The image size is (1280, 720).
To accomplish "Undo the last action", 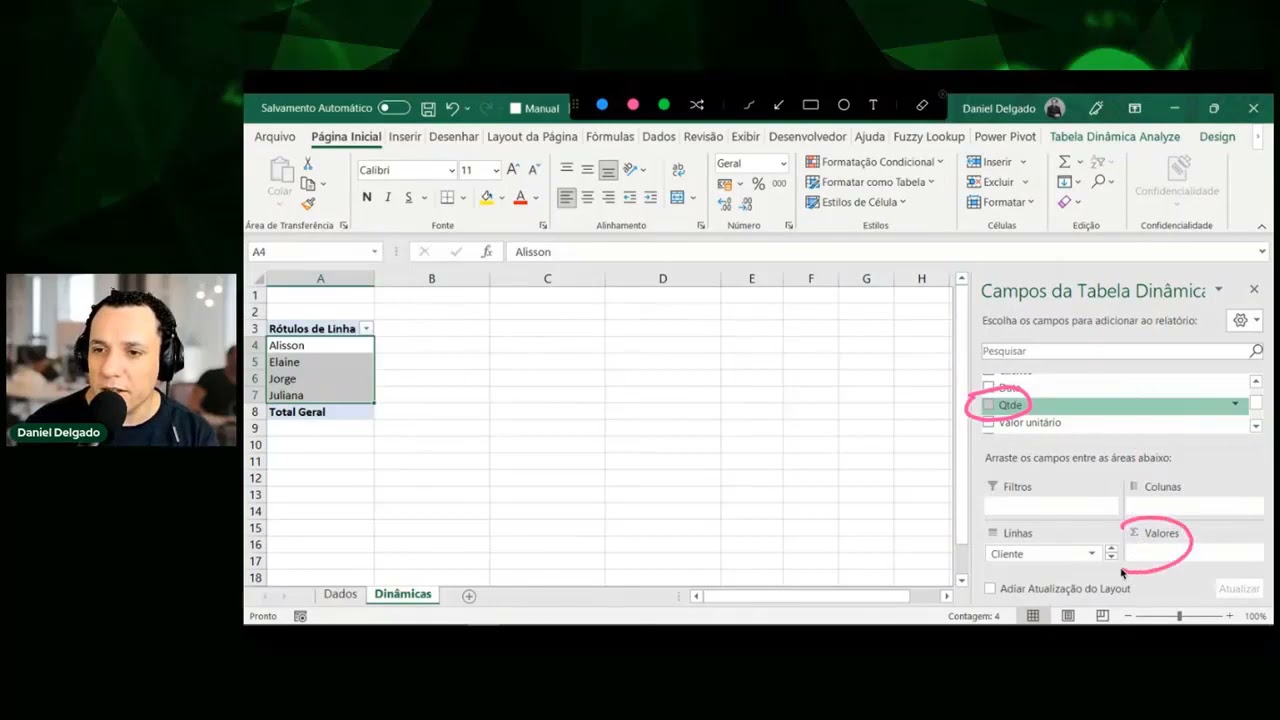I will point(452,108).
